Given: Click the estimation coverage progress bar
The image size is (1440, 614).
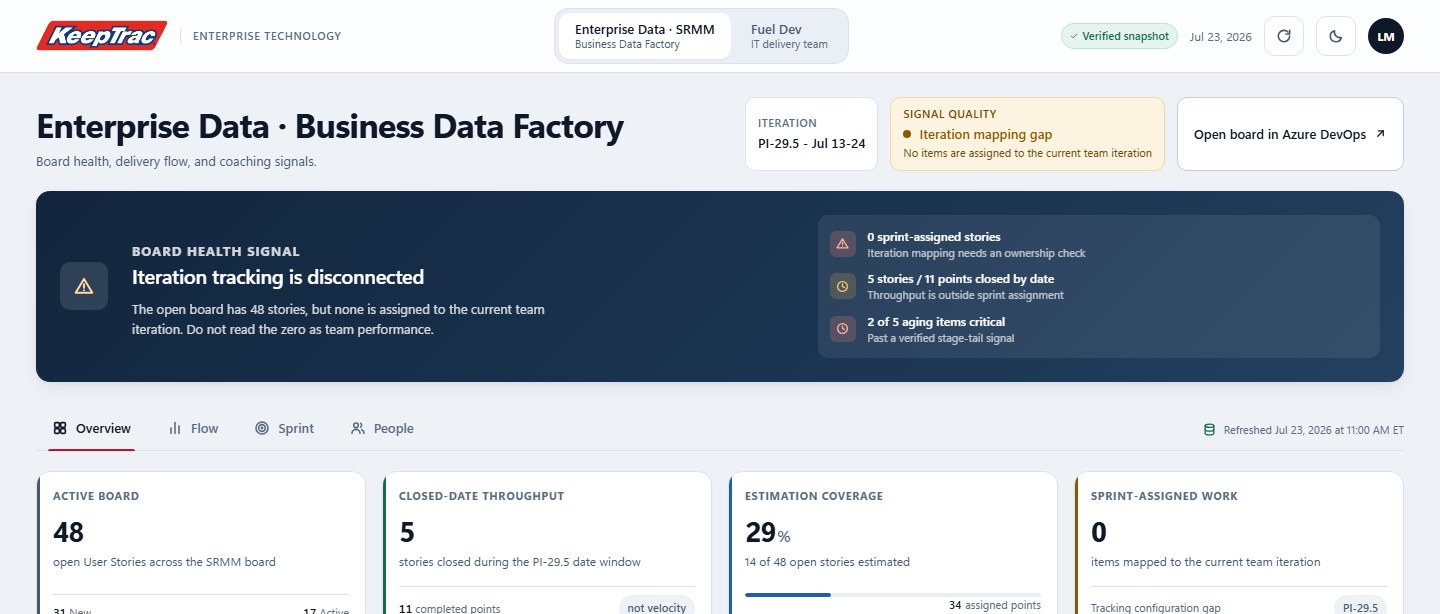Looking at the screenshot, I should click(x=893, y=595).
